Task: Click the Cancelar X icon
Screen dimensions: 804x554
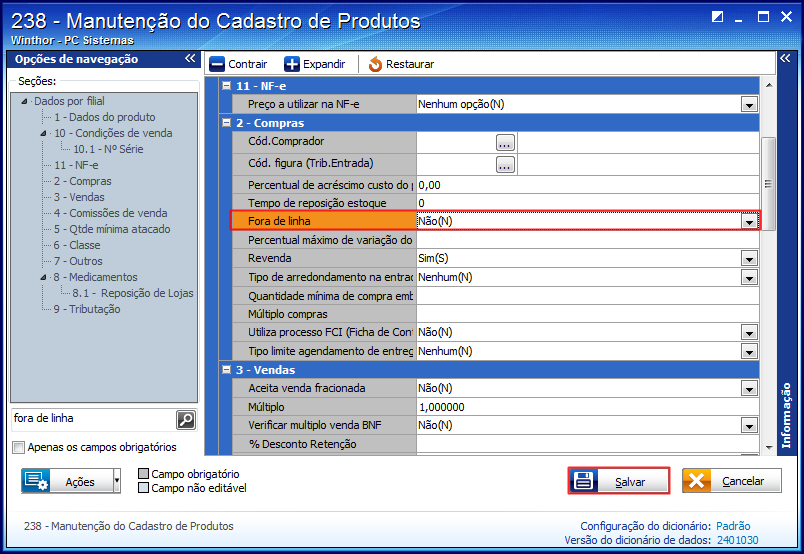Action: (696, 481)
